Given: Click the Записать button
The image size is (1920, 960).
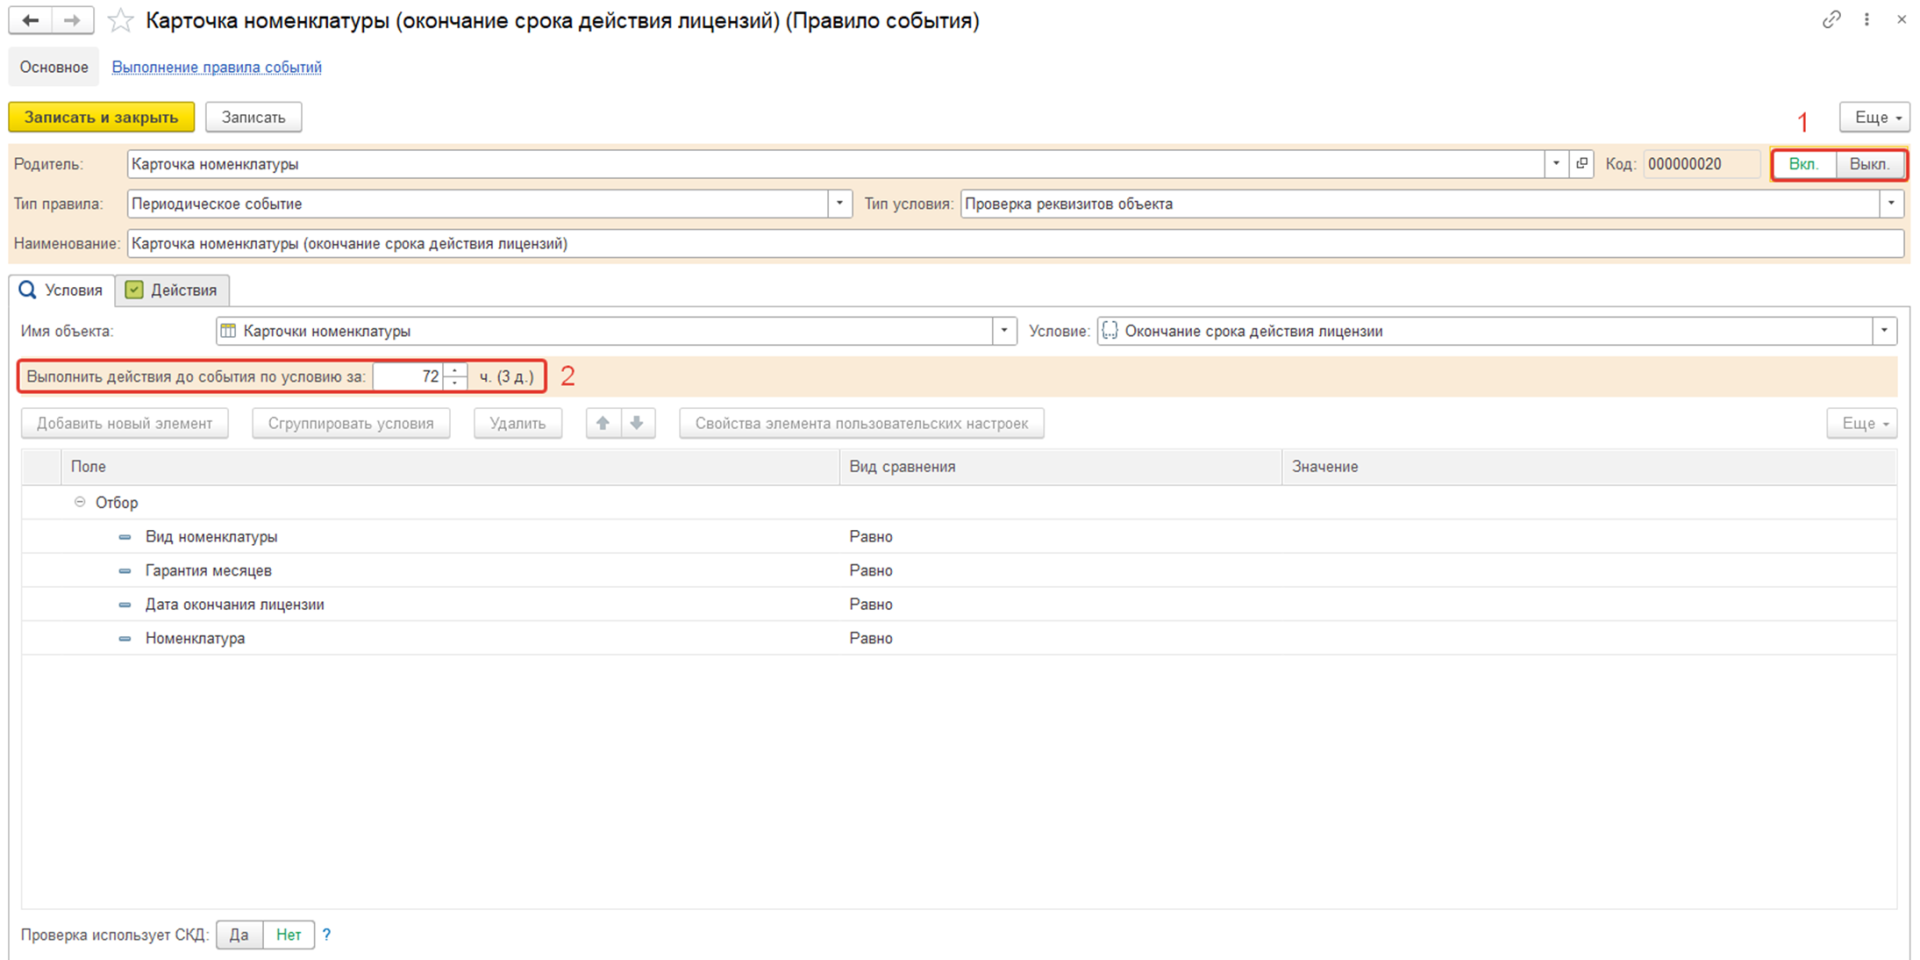Looking at the screenshot, I should click(253, 117).
